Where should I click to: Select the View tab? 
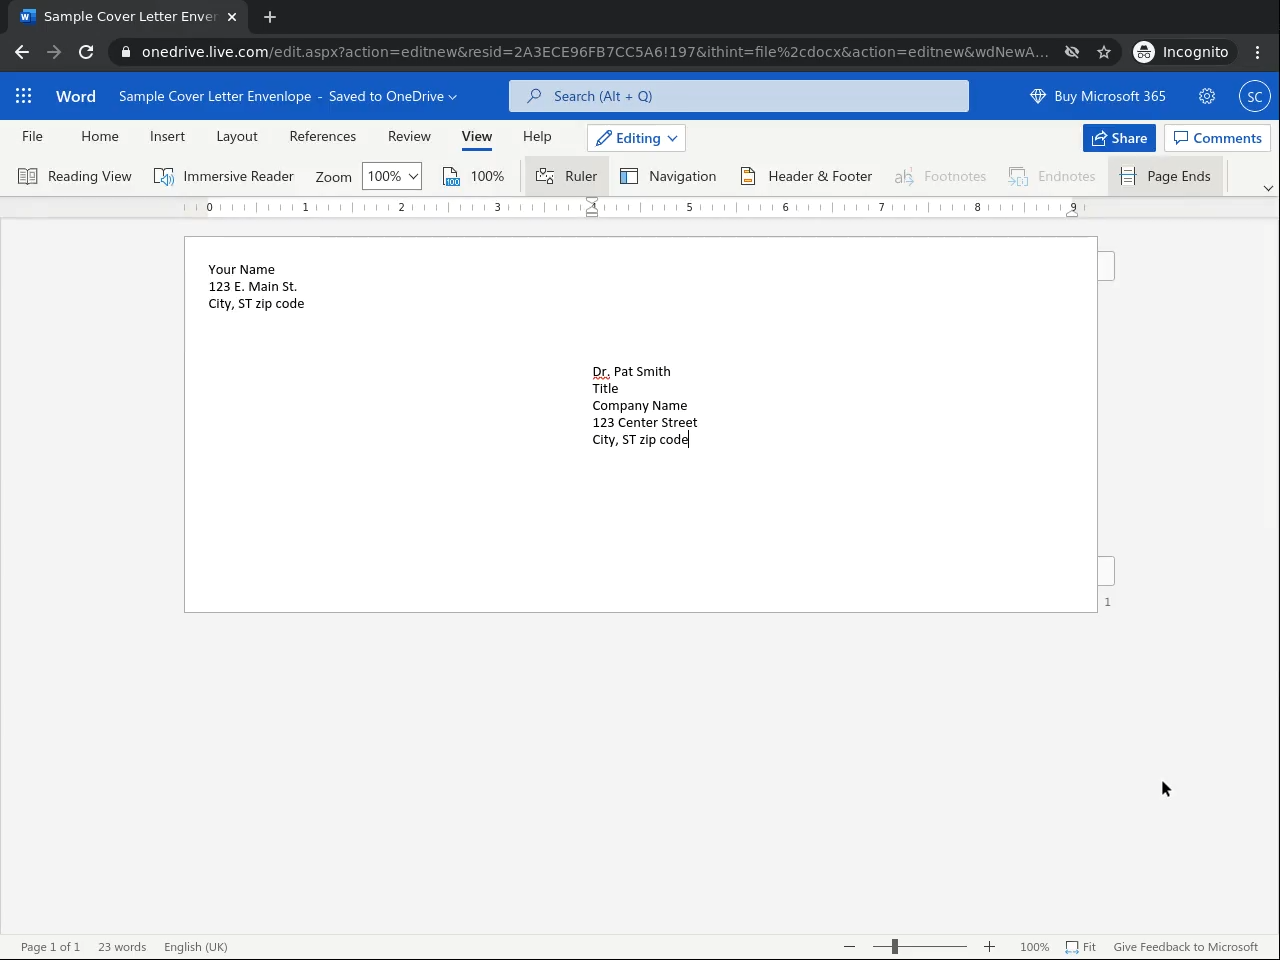pyautogui.click(x=477, y=136)
